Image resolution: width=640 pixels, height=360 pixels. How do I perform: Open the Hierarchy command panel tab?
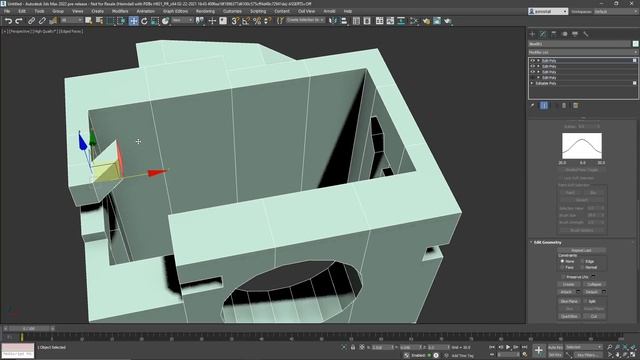[554, 34]
